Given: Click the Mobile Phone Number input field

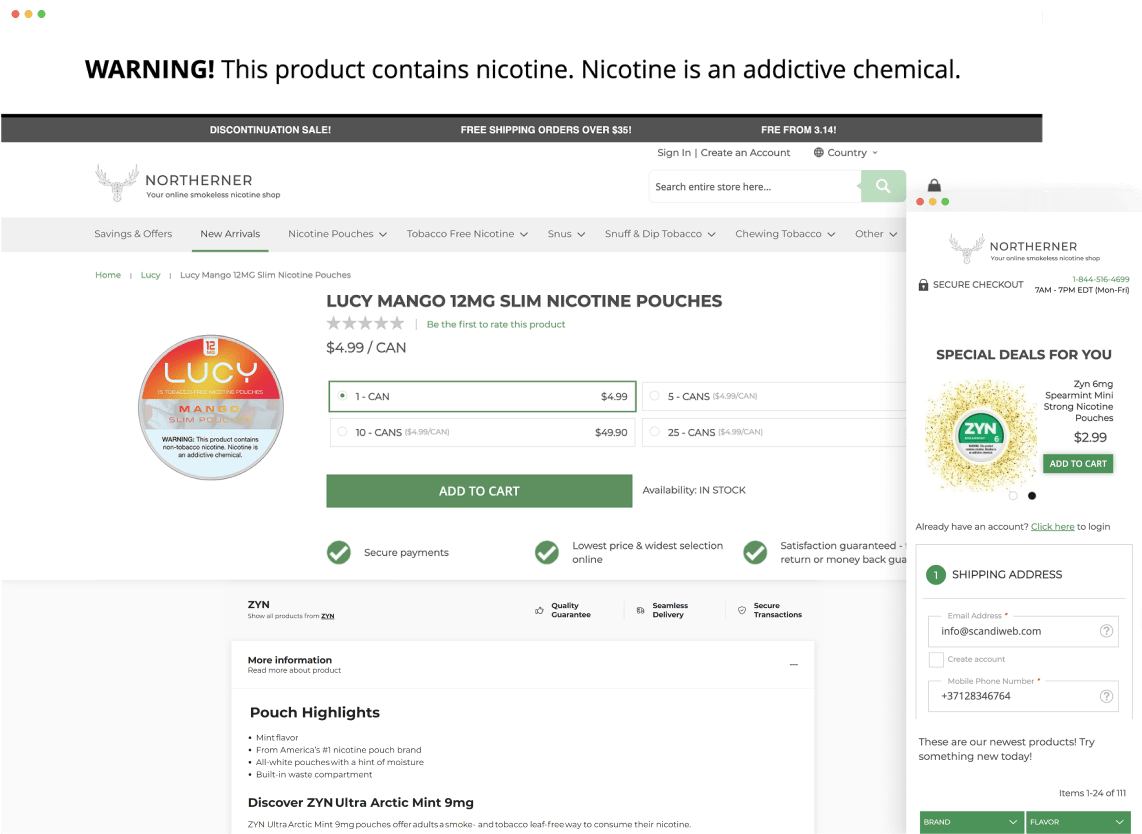Looking at the screenshot, I should (x=1024, y=696).
